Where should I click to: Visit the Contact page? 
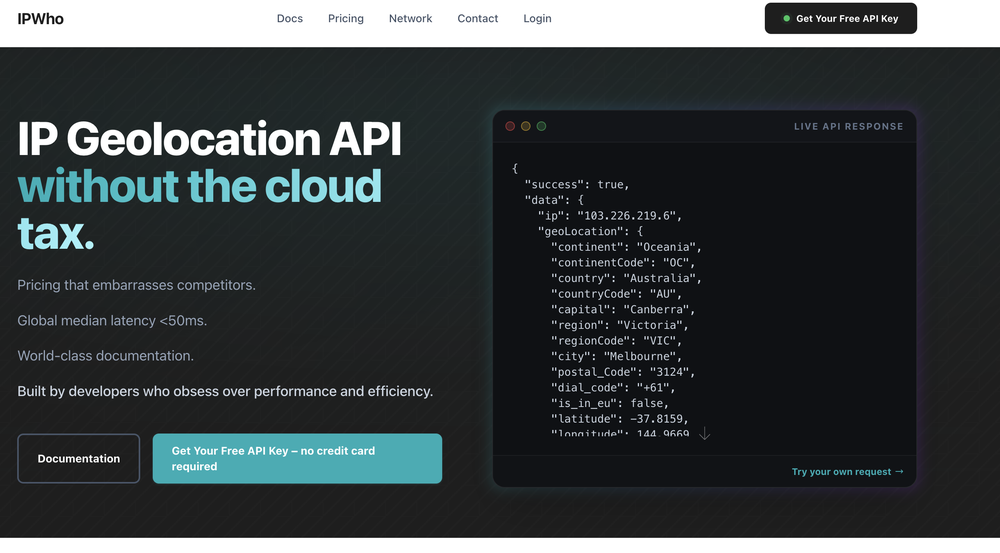point(478,18)
